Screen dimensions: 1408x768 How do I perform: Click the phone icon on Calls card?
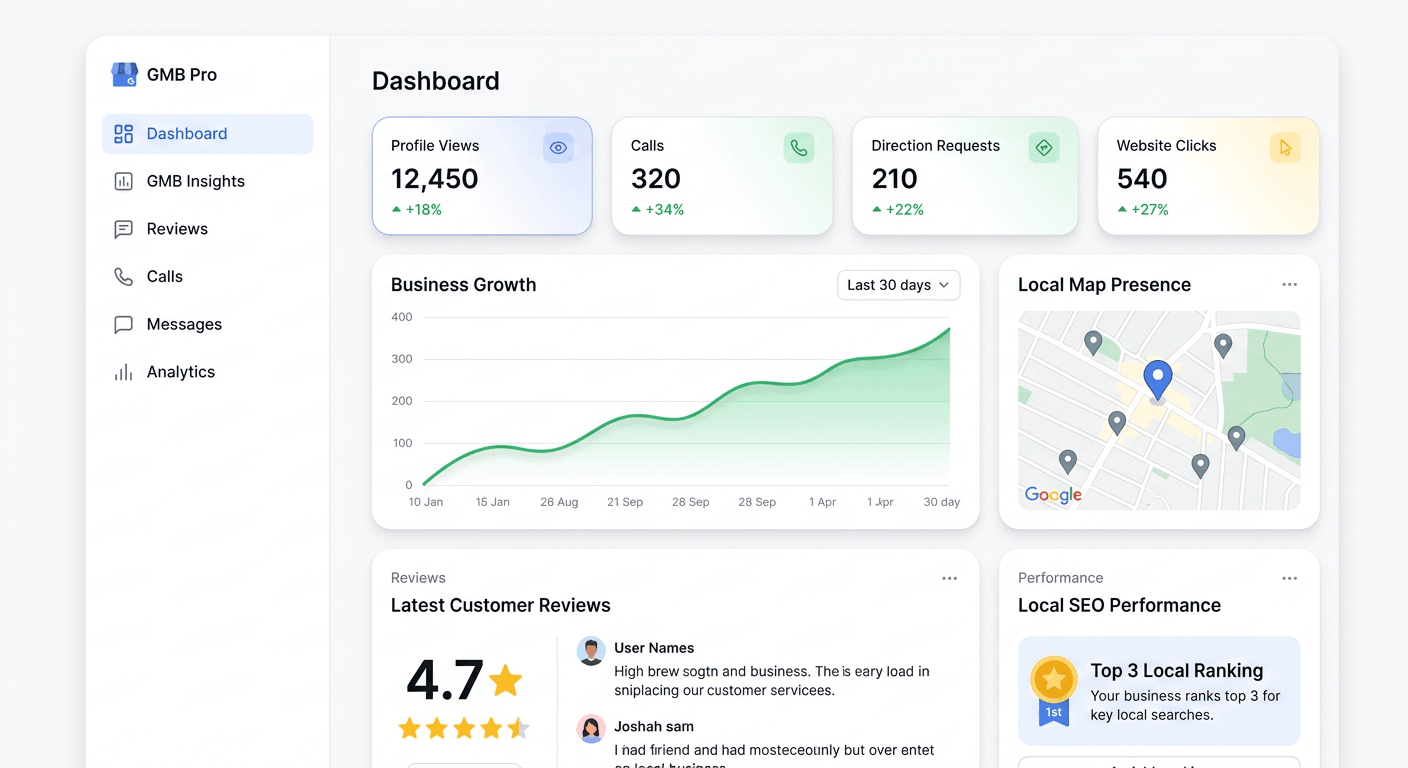[x=798, y=148]
